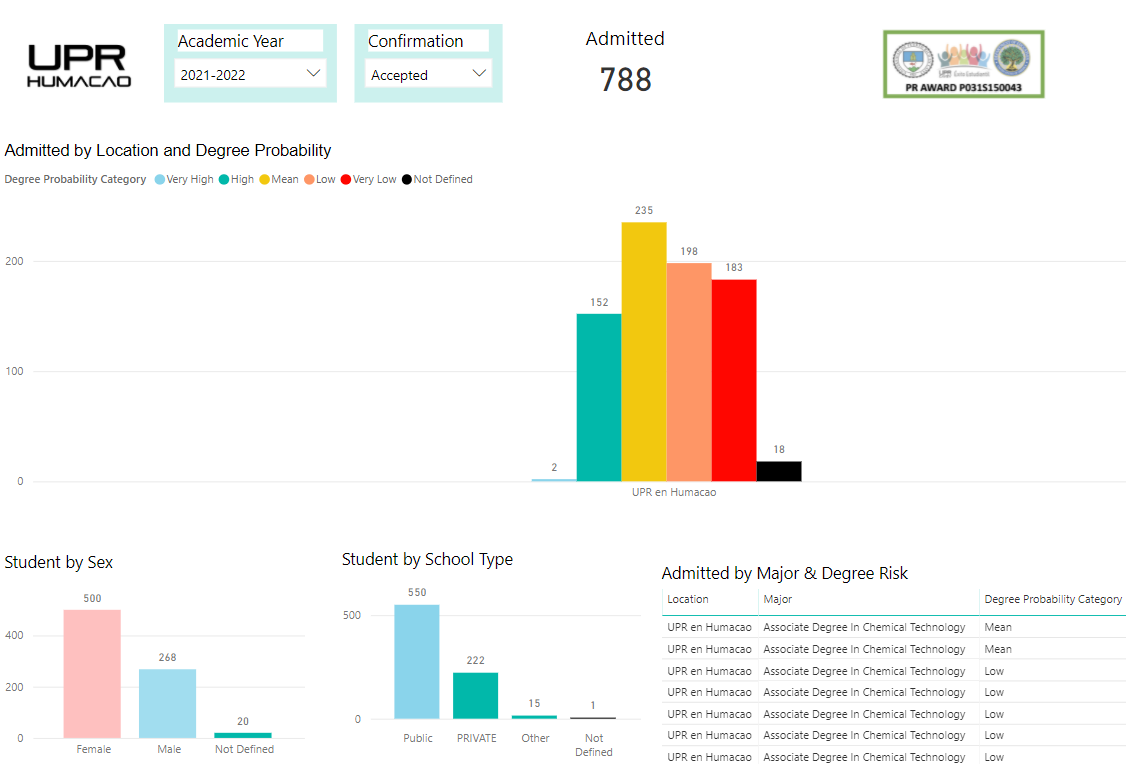Click the yellow Mean bar labeled 235

(x=643, y=351)
